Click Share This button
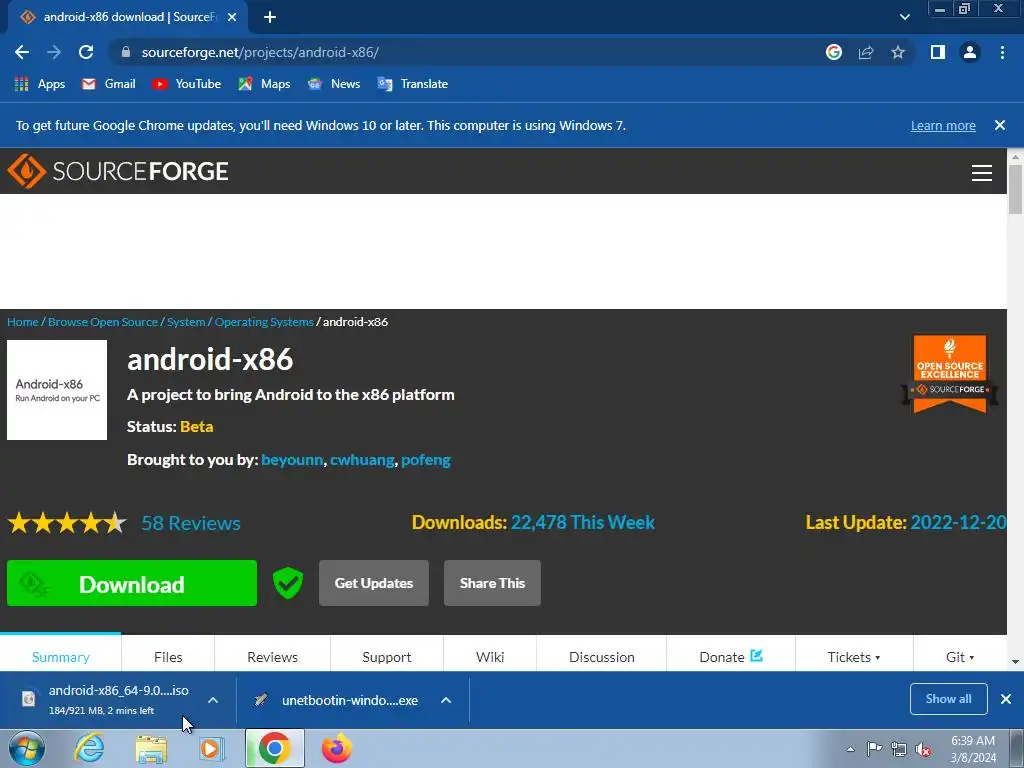Screen dimensions: 1024x768 492,583
